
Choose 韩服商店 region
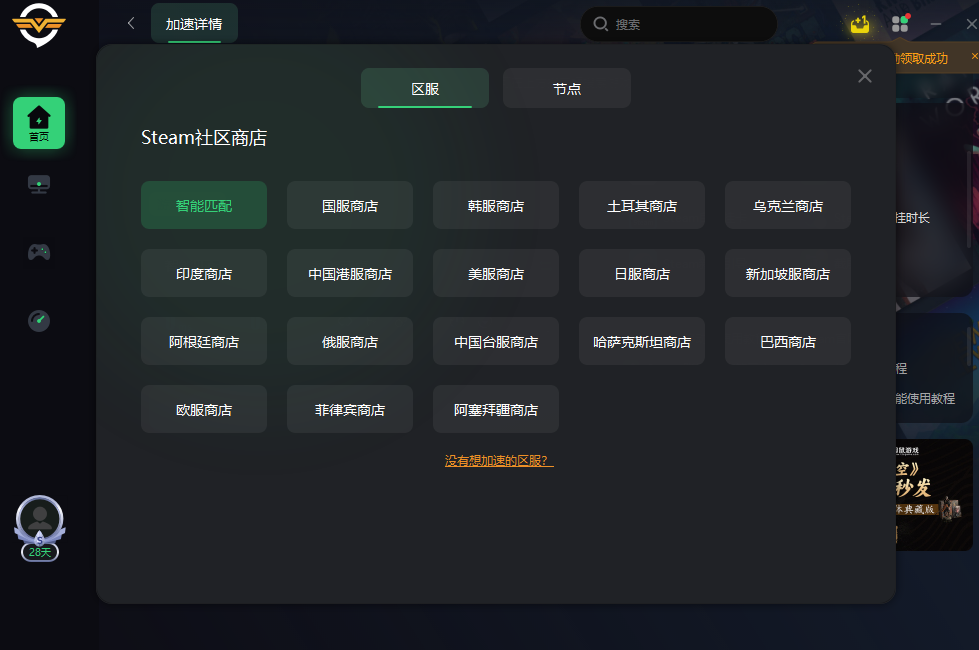[496, 205]
